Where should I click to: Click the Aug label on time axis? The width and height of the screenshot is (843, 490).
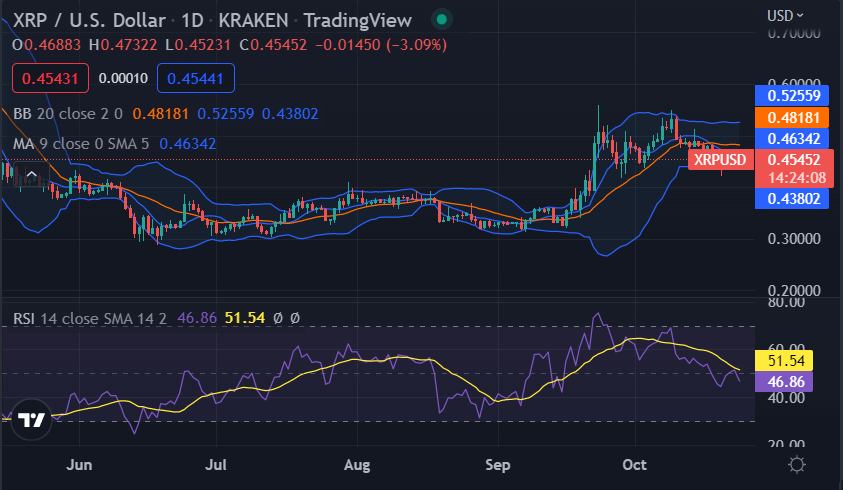357,465
